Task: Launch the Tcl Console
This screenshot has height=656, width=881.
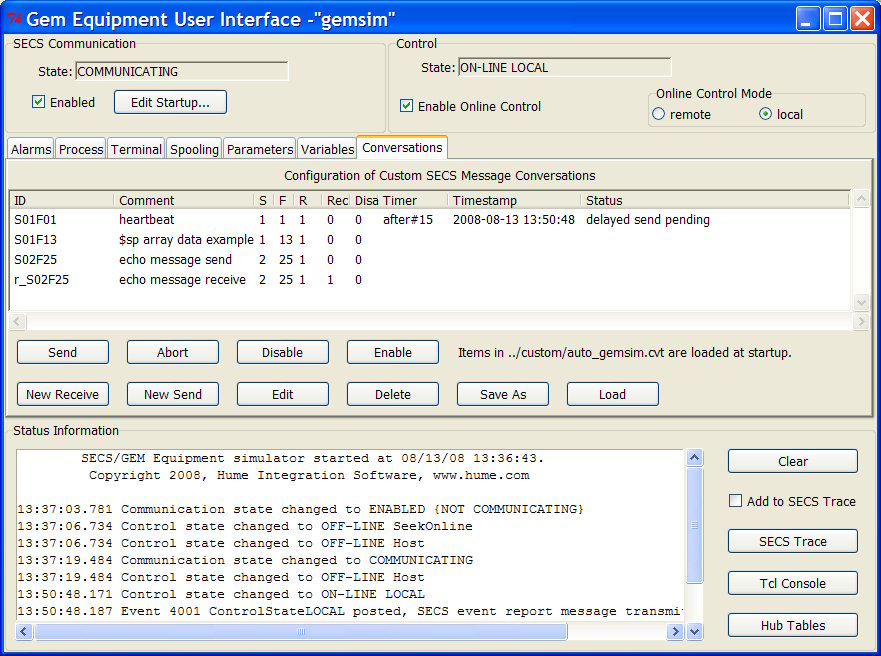Action: pos(792,583)
